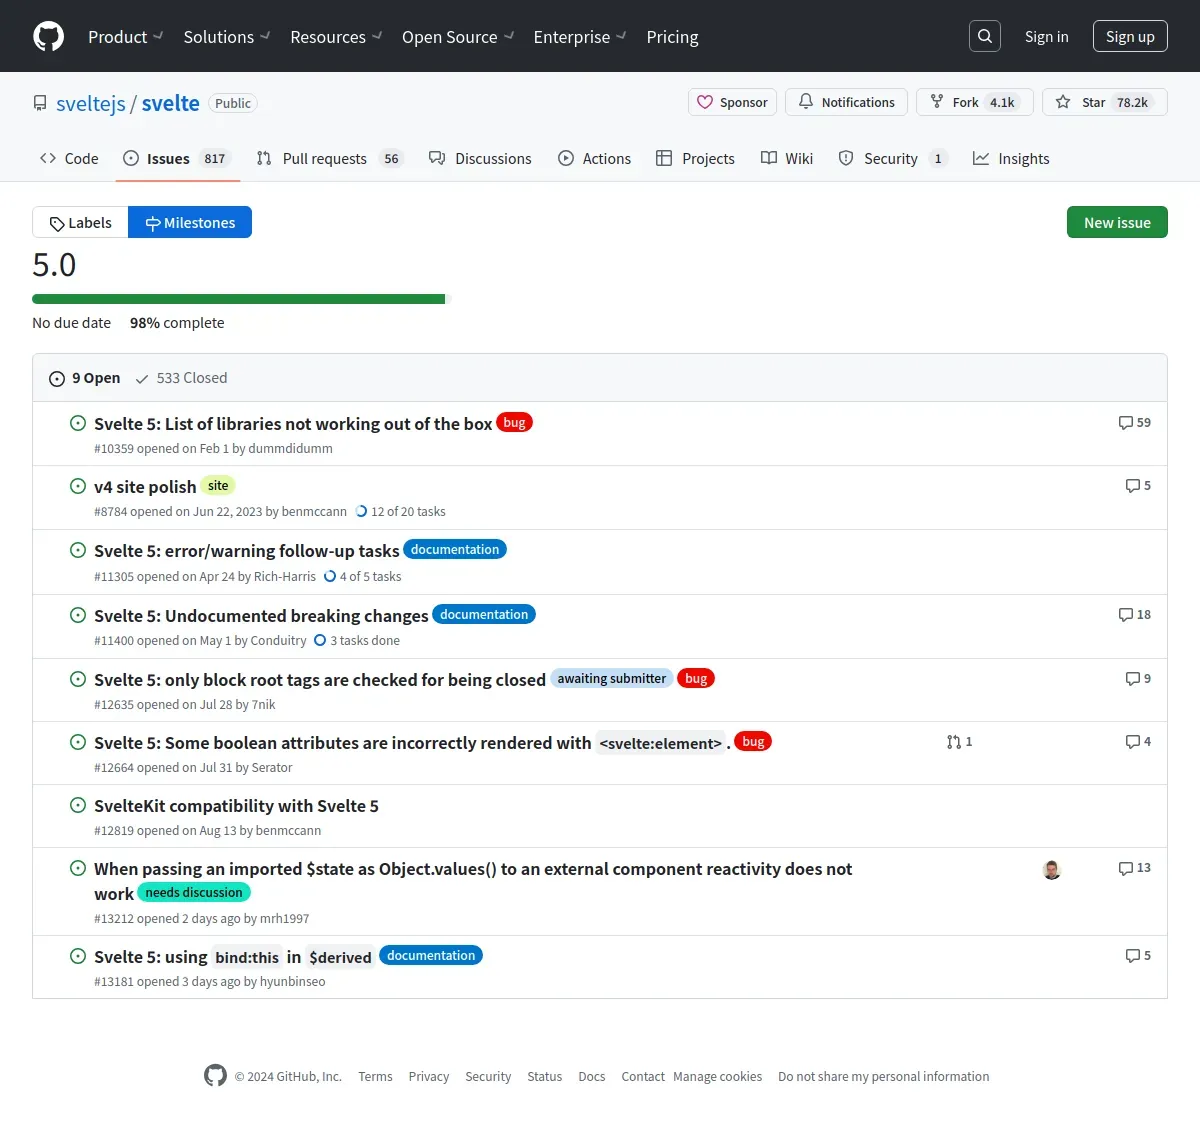Open linked pull request icon with 1

pos(959,742)
